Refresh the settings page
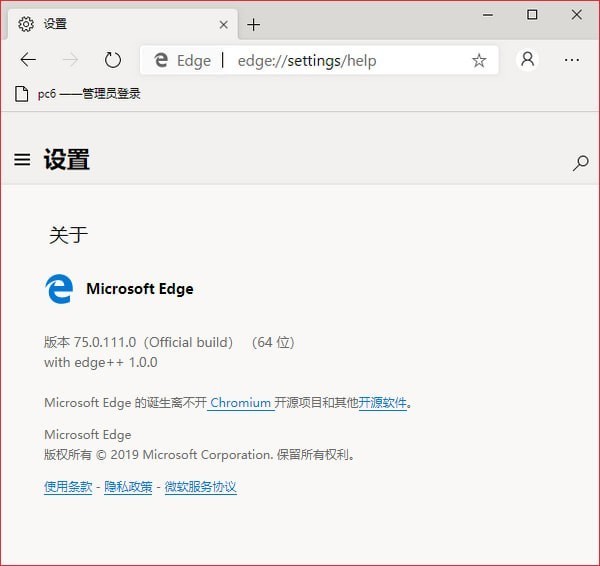This screenshot has width=600, height=566. click(113, 60)
